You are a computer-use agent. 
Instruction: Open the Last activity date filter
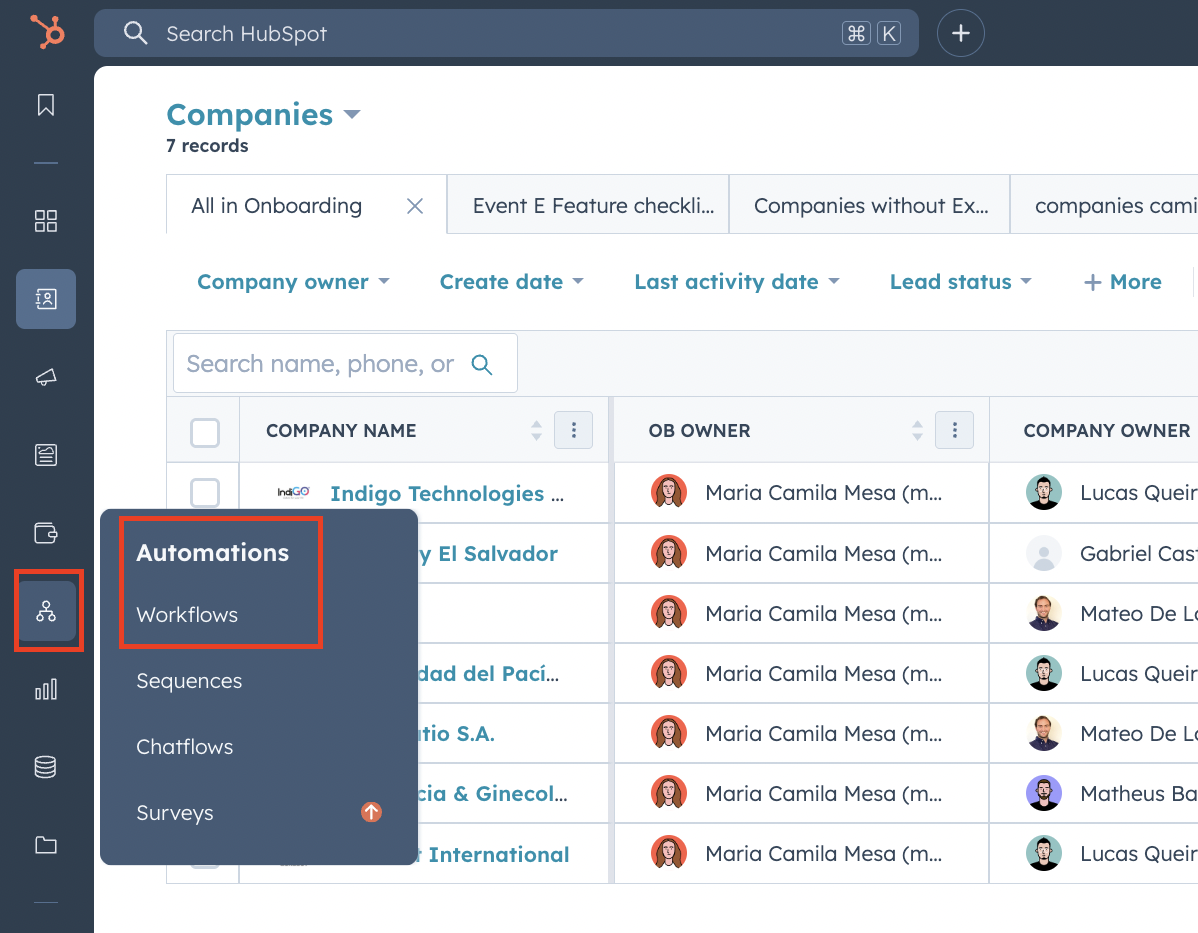pos(737,282)
